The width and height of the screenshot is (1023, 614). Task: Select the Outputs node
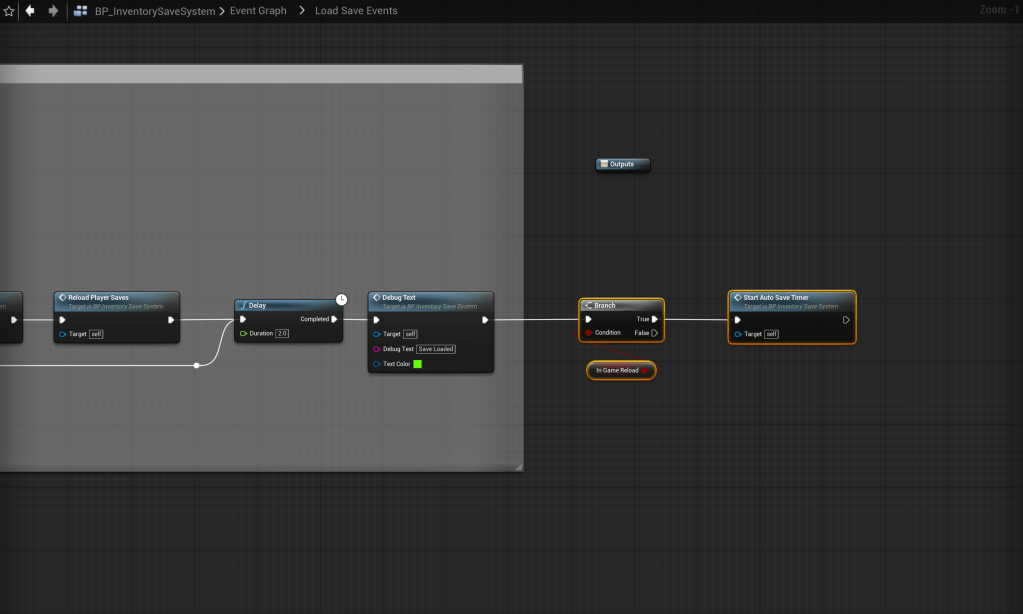(x=622, y=164)
